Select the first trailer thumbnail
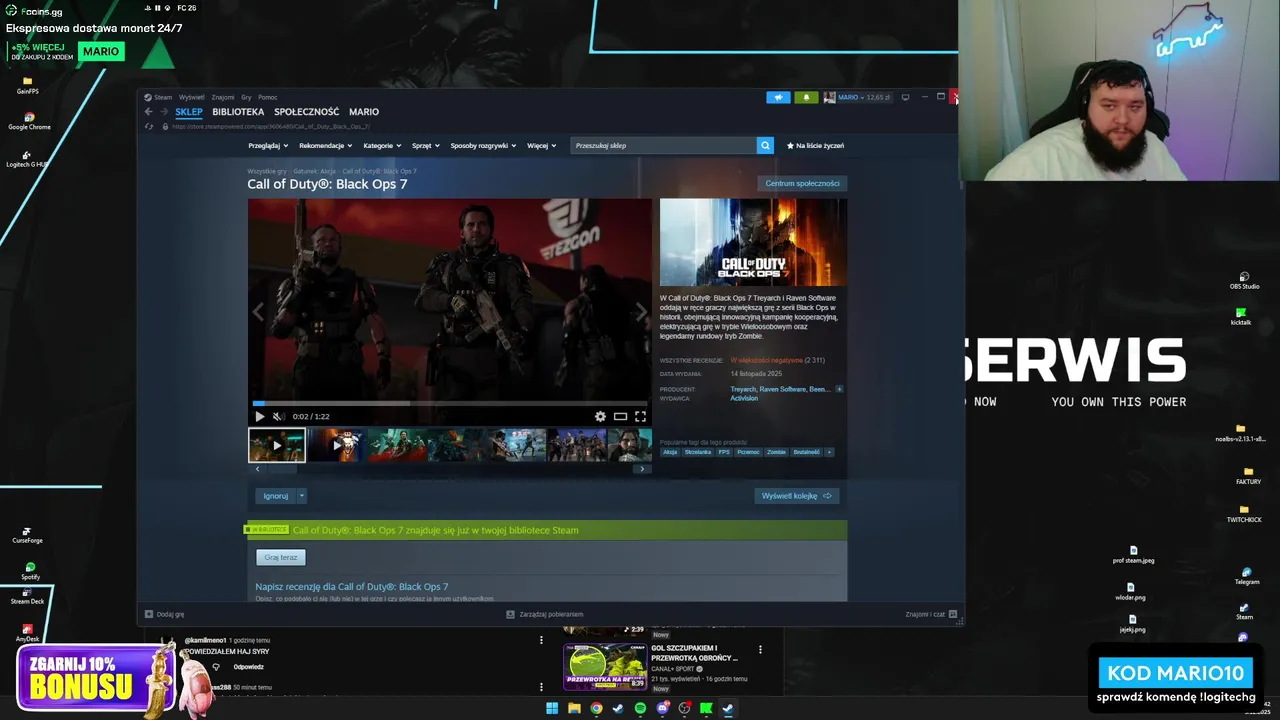Image resolution: width=1280 pixels, height=720 pixels. pos(277,445)
